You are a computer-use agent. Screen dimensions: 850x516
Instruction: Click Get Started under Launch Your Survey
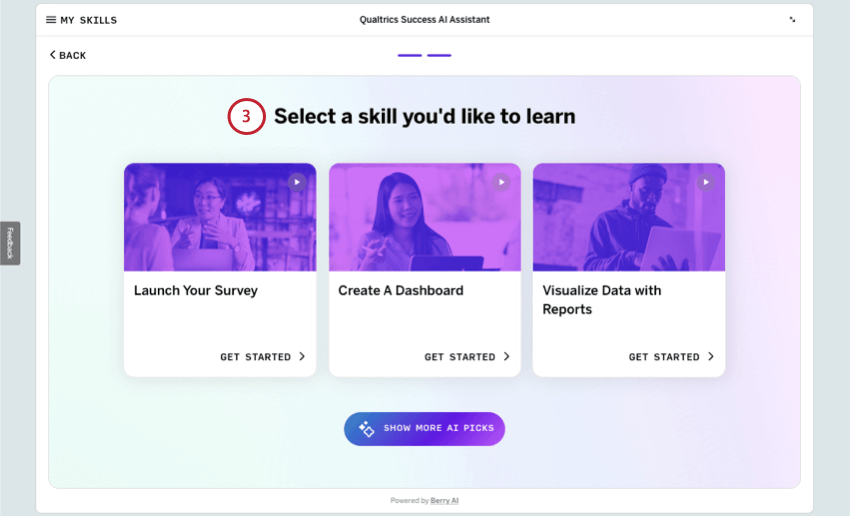262,357
